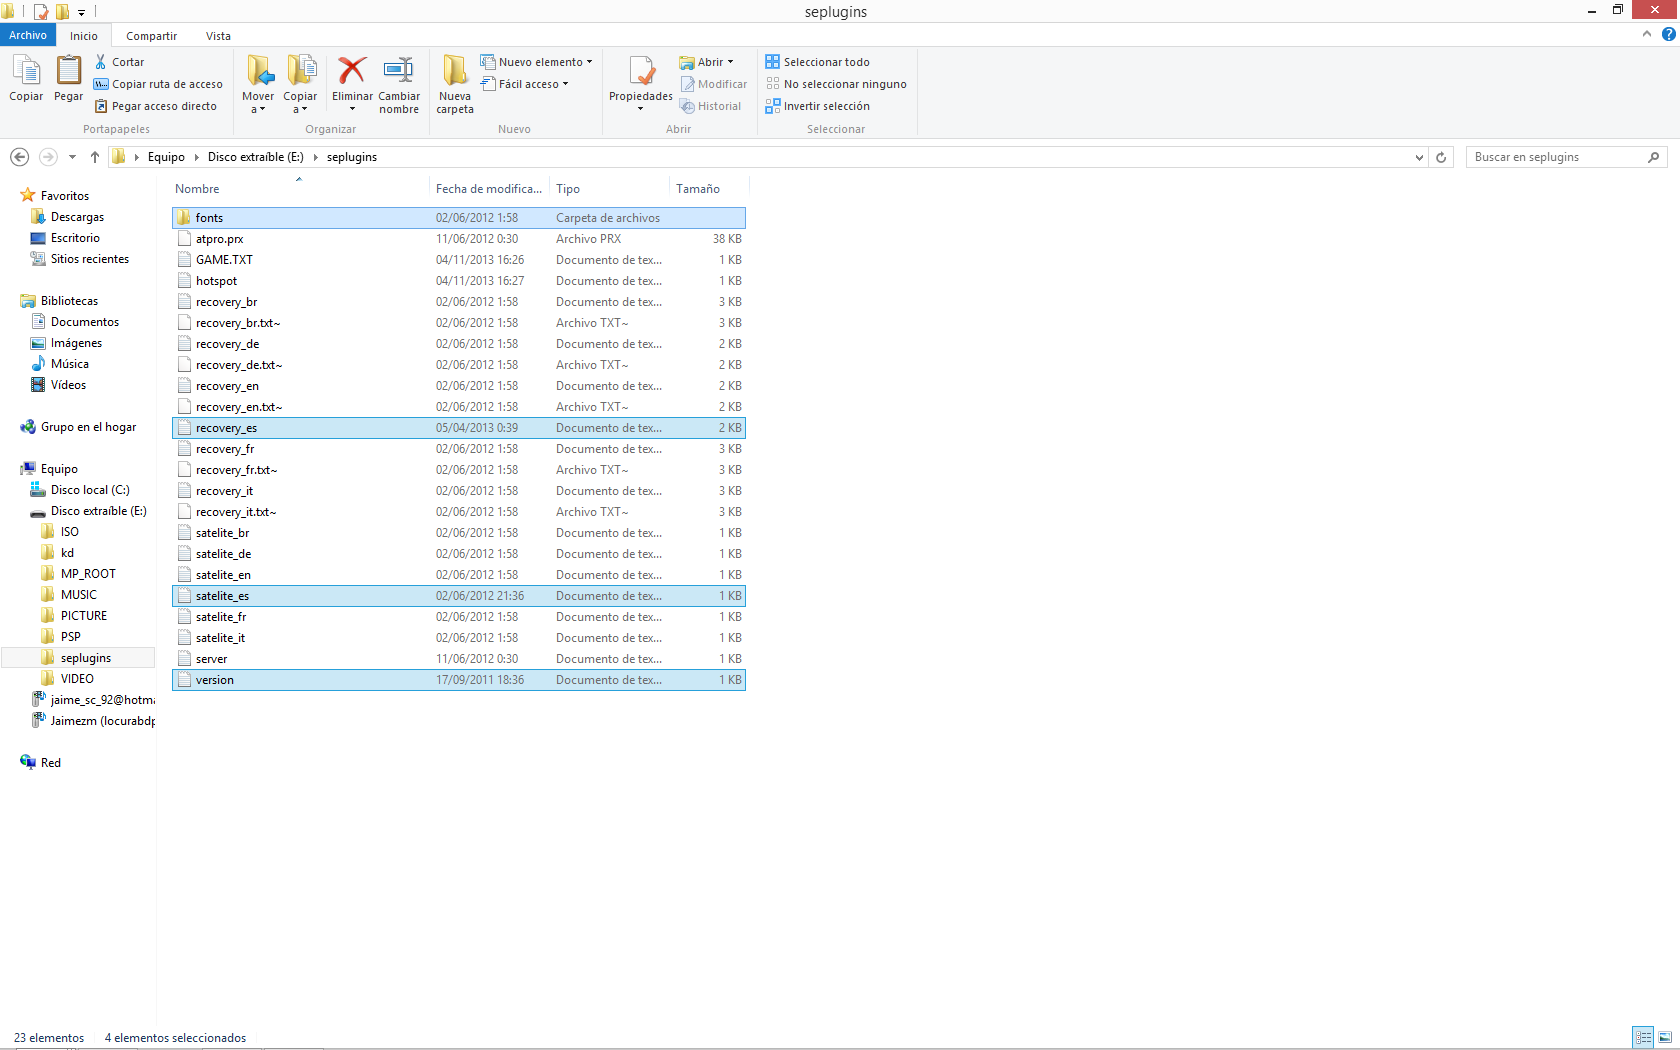
Task: Click the Pegar clipboard icon
Action: (68, 72)
